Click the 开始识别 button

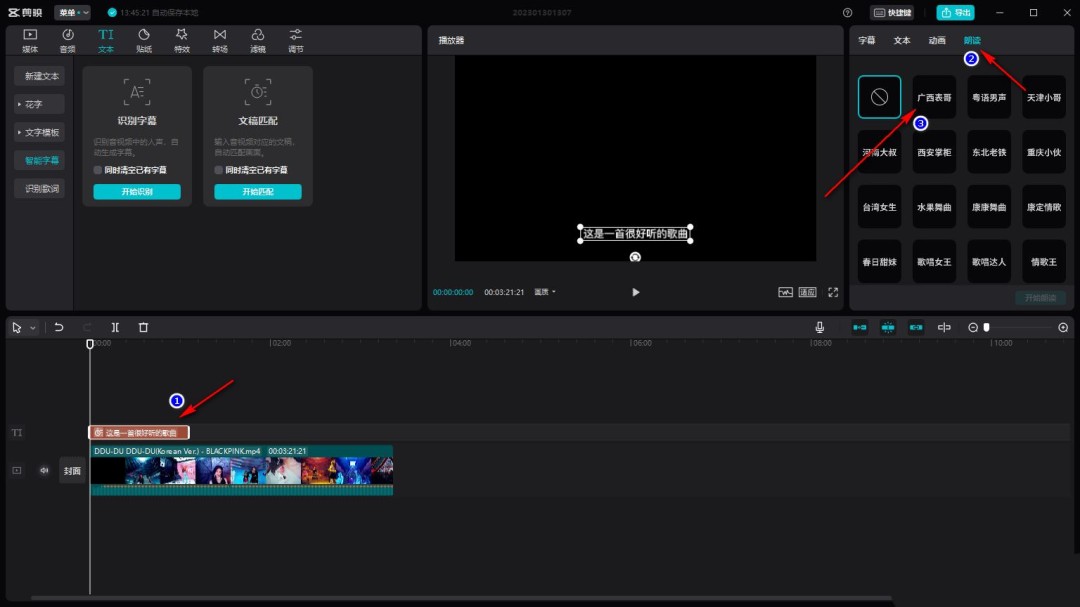click(x=136, y=191)
